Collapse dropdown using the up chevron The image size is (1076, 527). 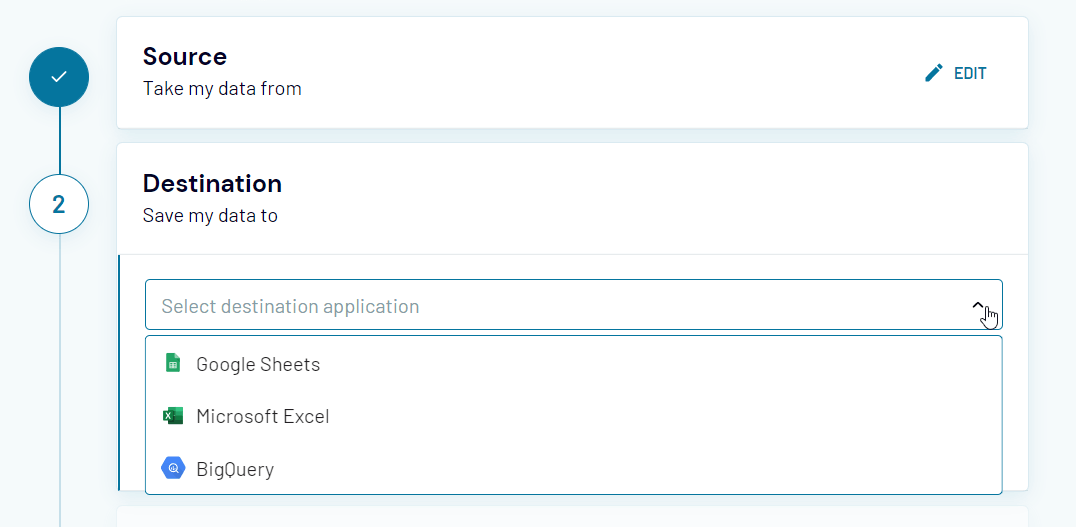(978, 306)
